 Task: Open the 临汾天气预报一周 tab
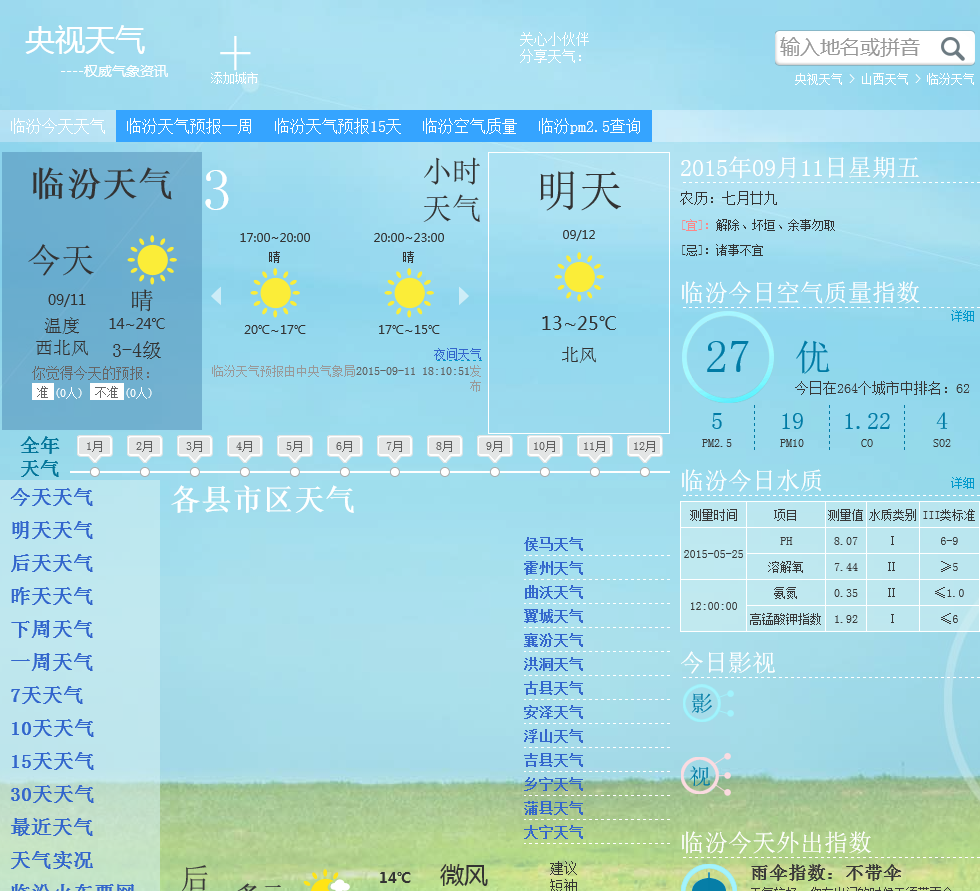(x=189, y=126)
